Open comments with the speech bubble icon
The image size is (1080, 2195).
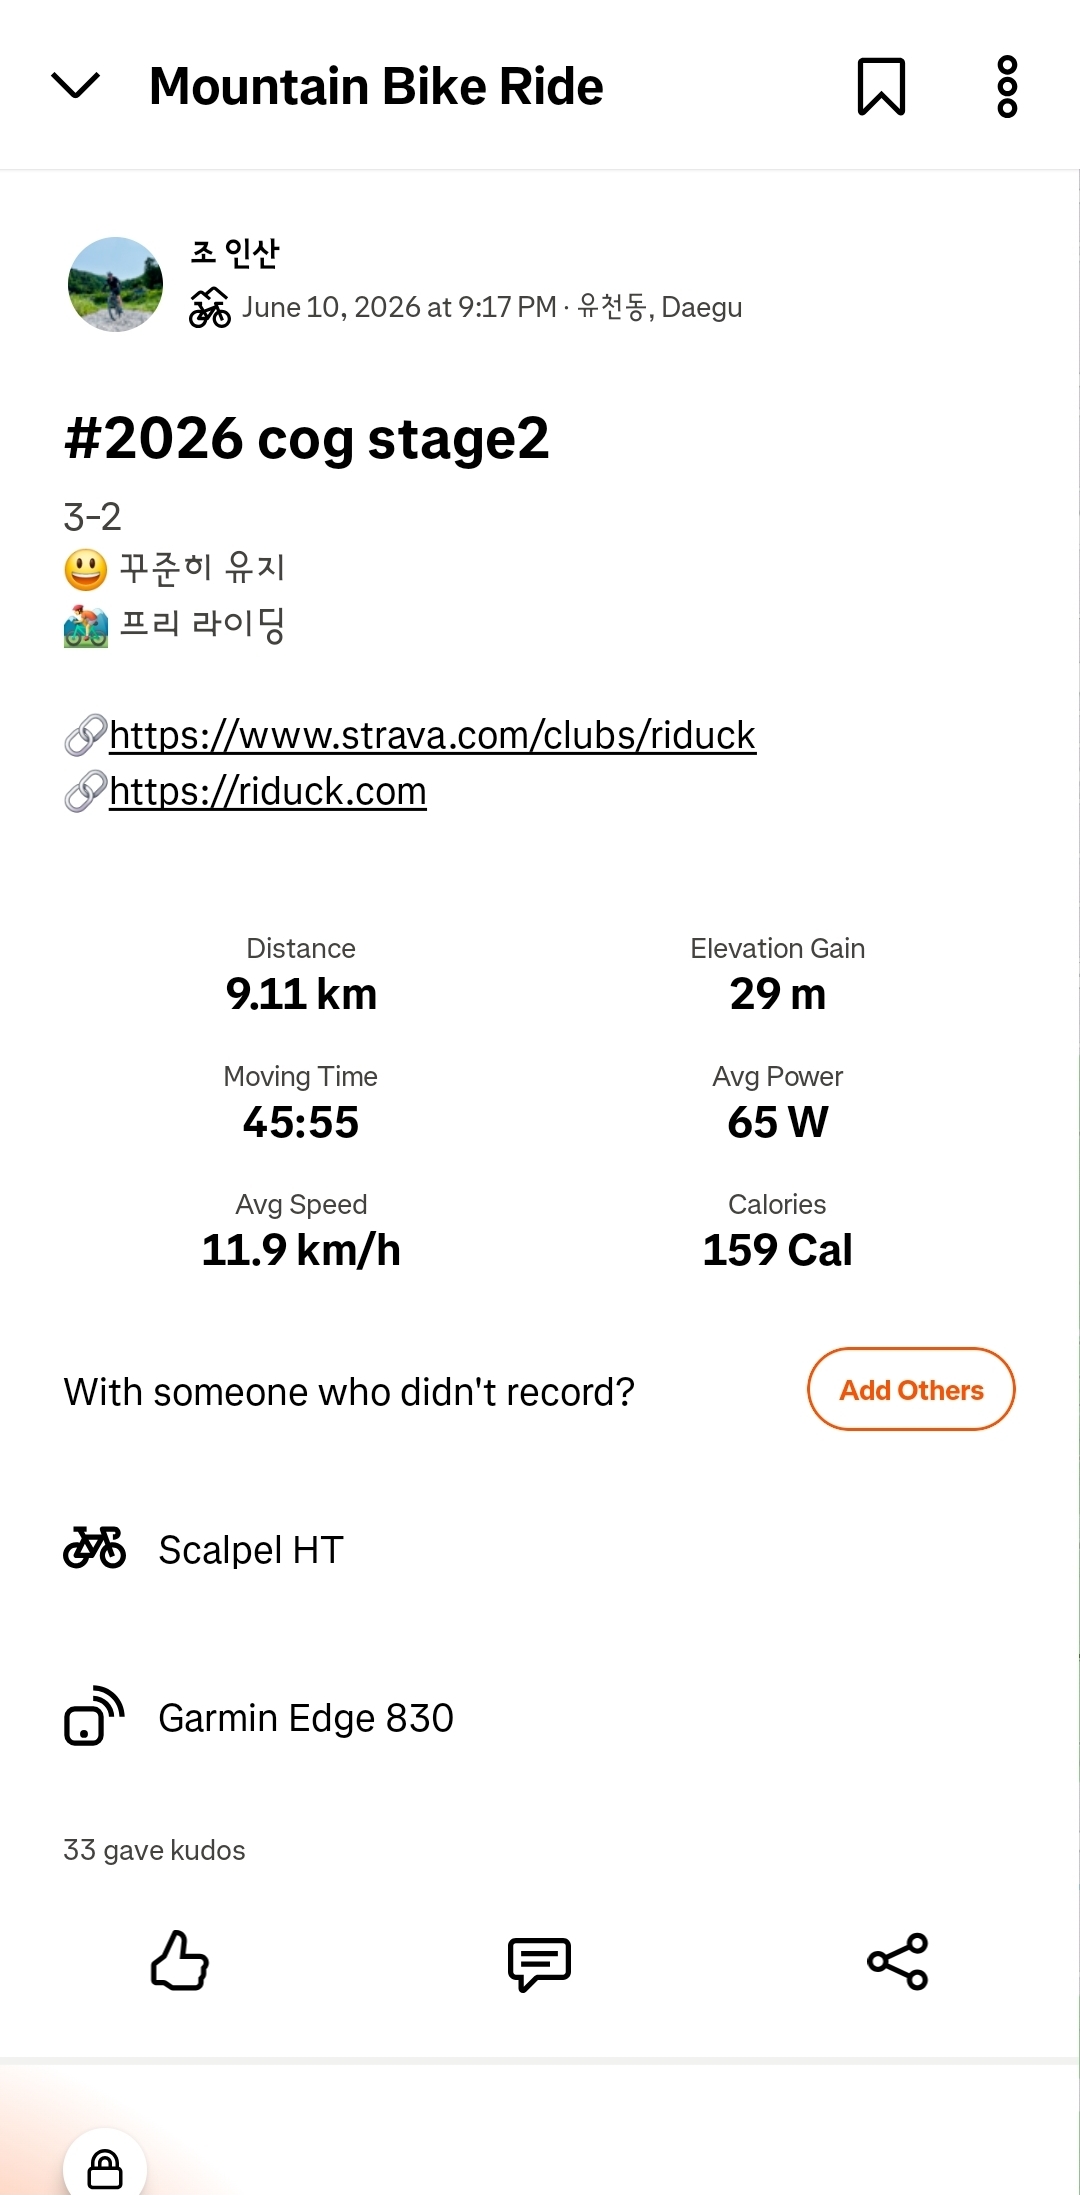click(x=539, y=1963)
